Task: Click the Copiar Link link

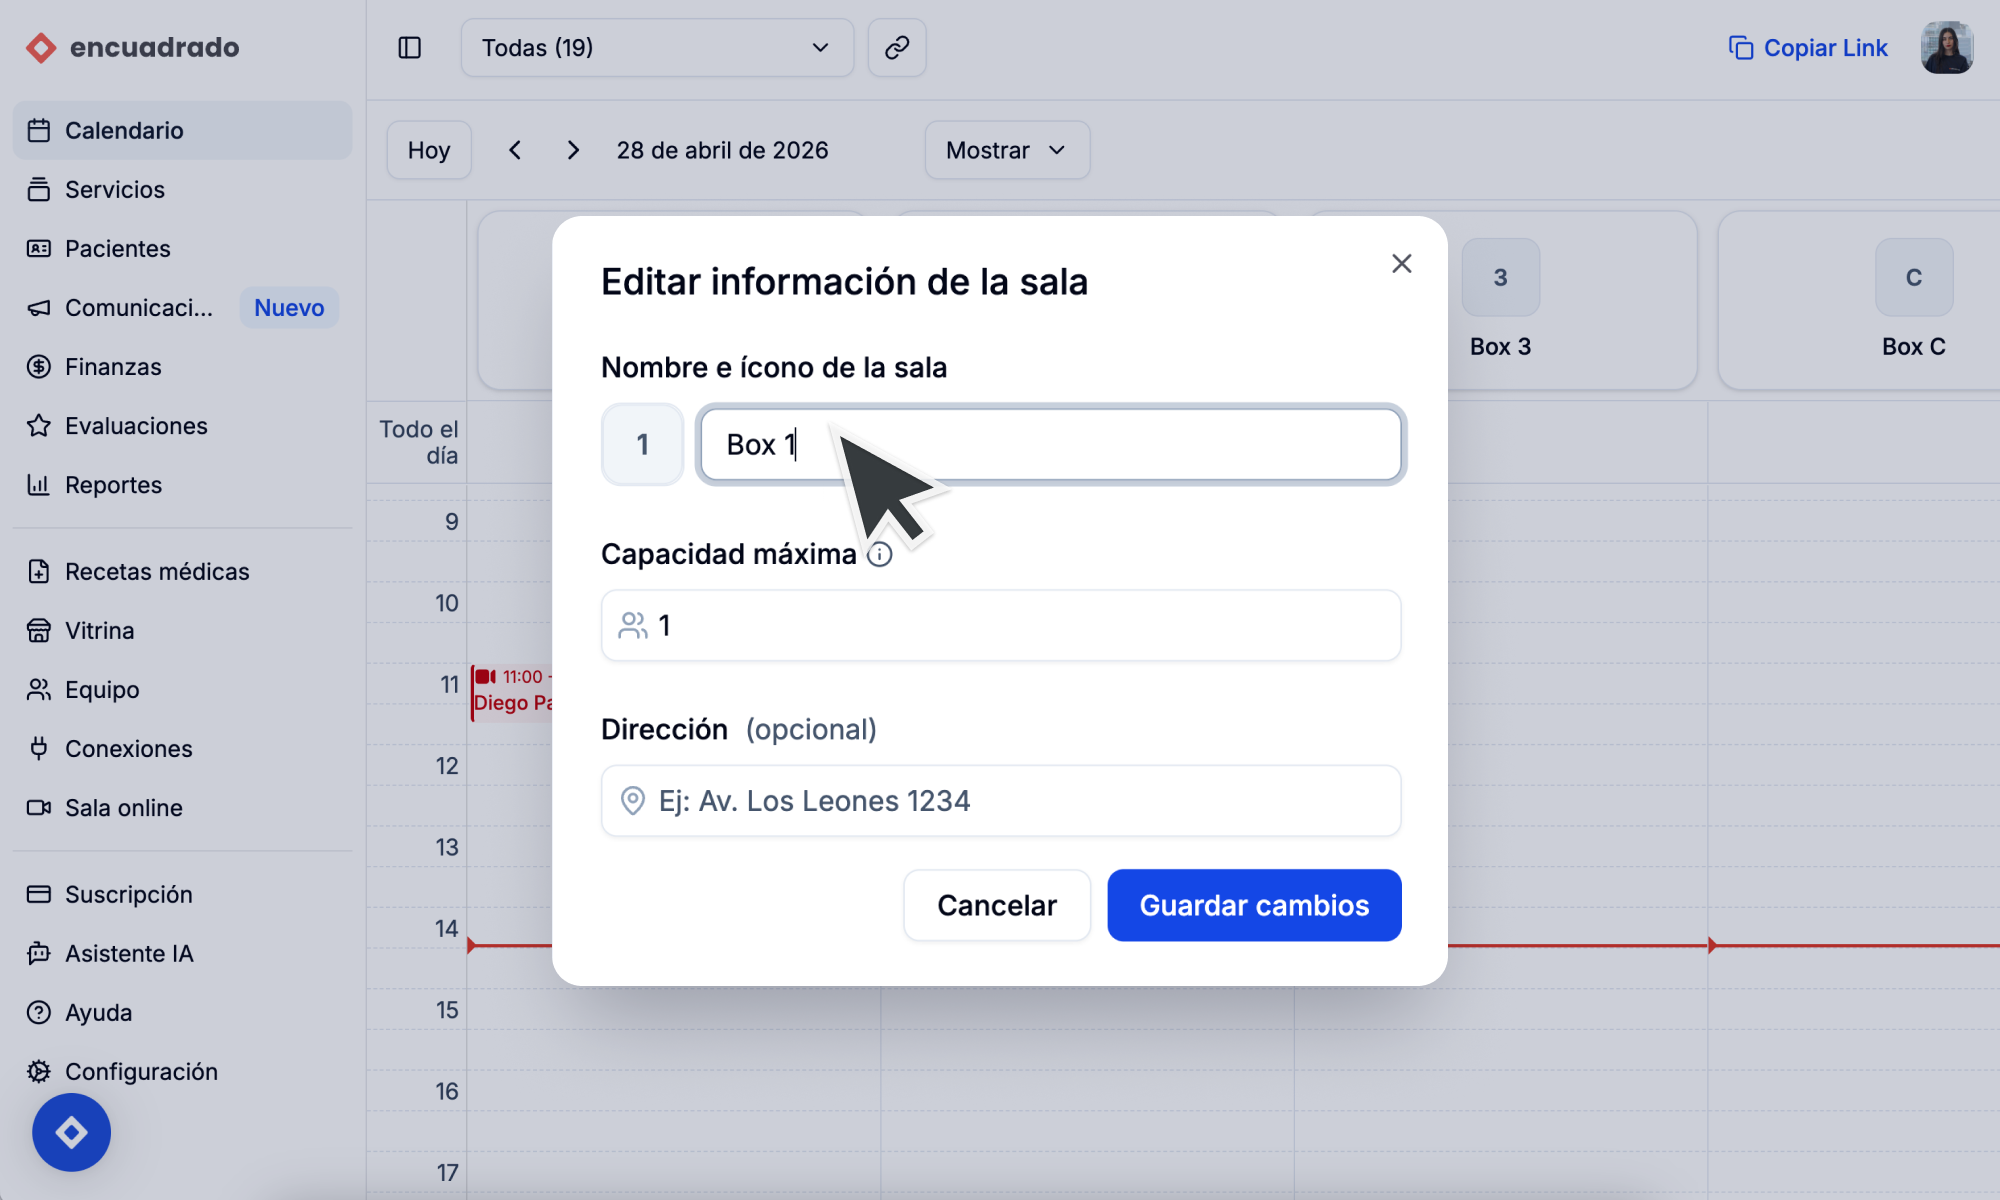Action: point(1808,48)
